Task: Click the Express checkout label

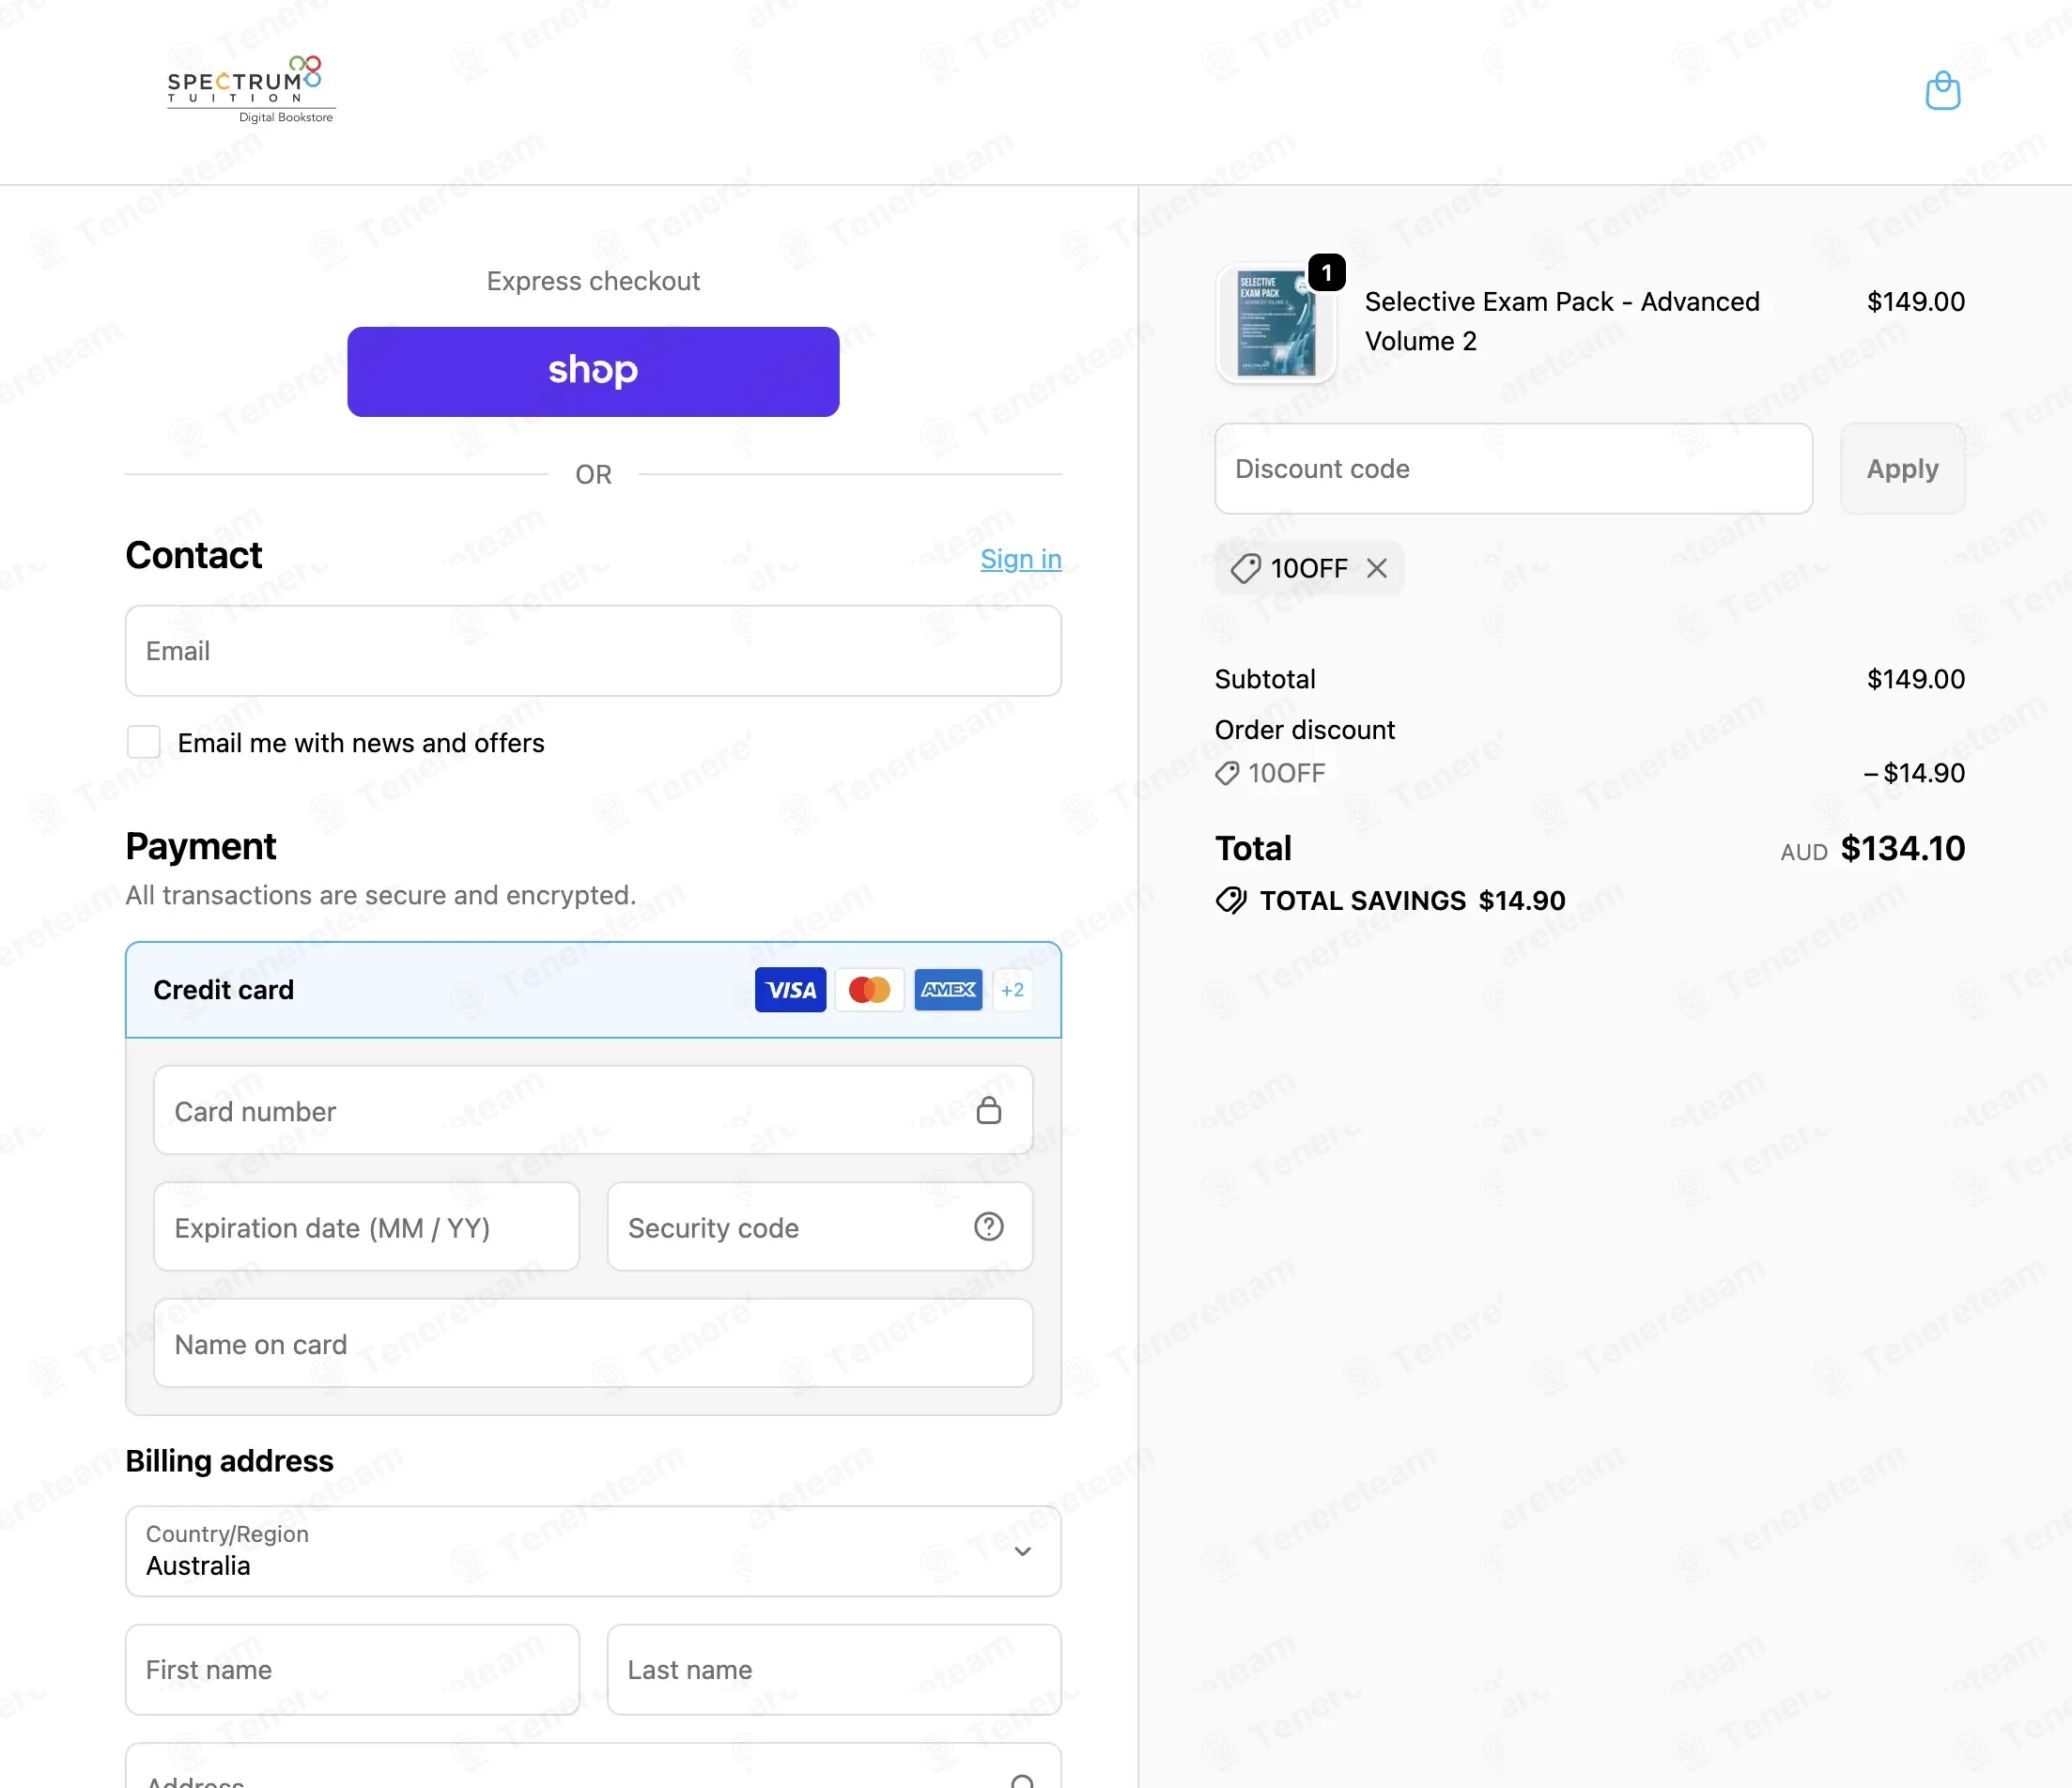Action: click(x=593, y=281)
